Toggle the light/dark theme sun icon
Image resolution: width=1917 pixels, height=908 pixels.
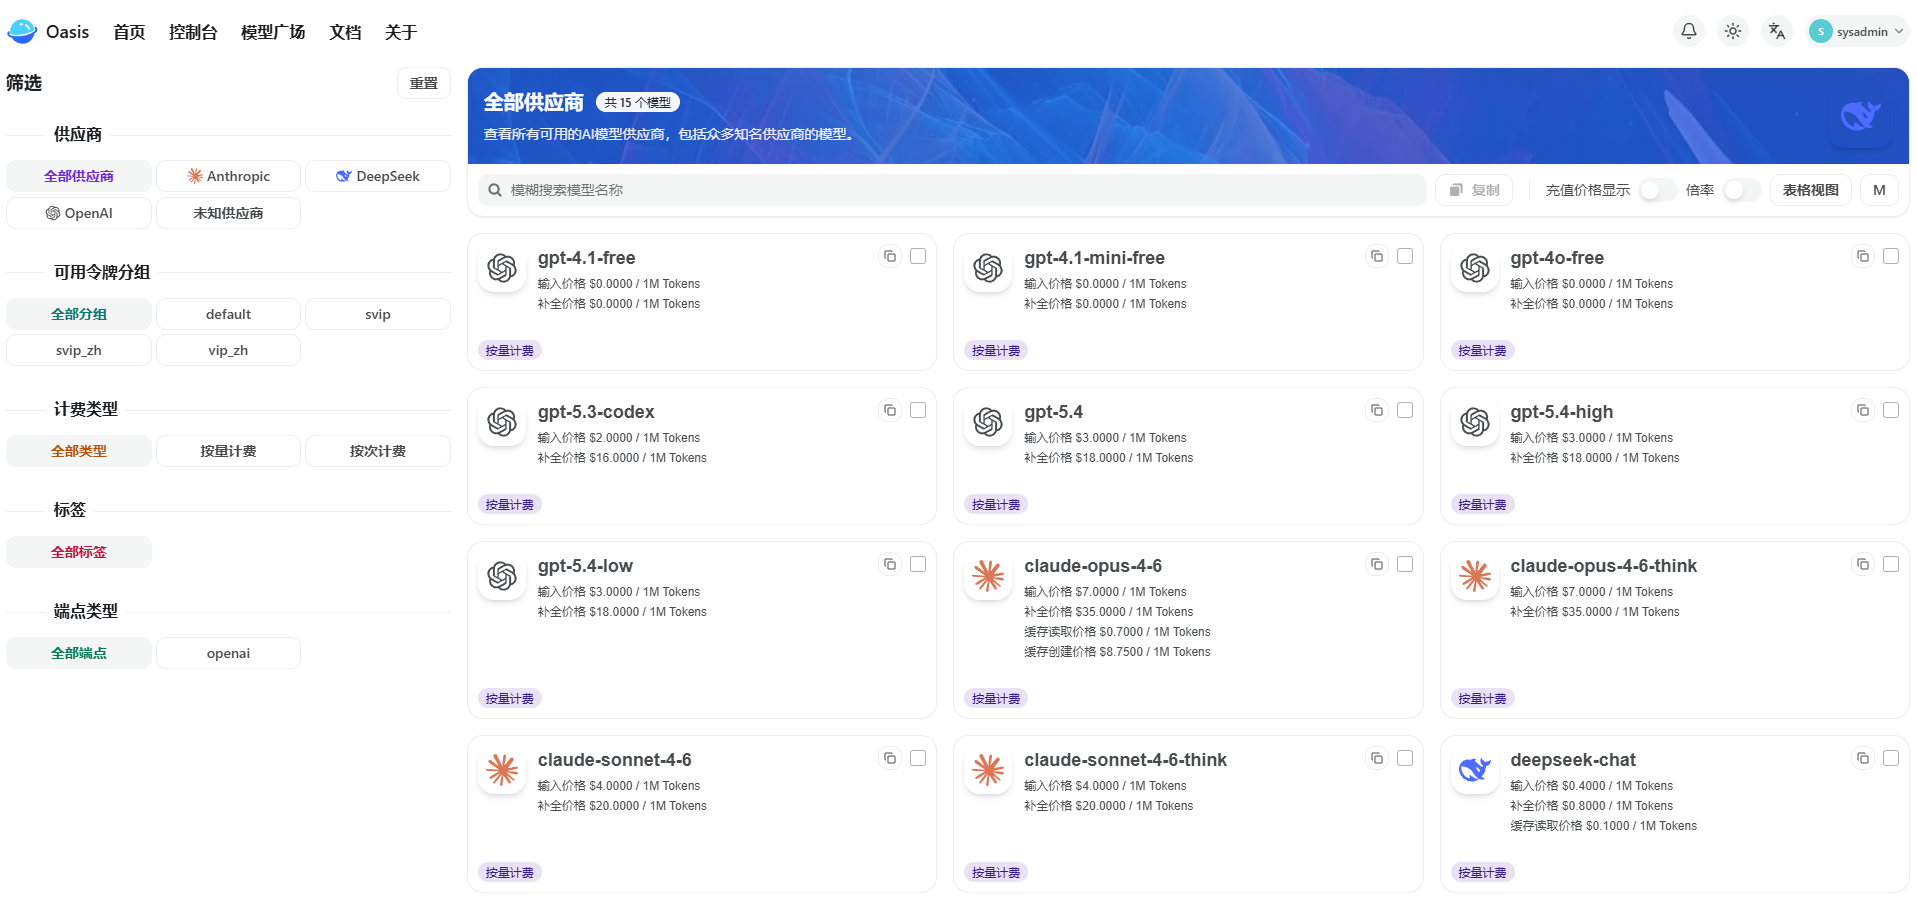[x=1733, y=31]
